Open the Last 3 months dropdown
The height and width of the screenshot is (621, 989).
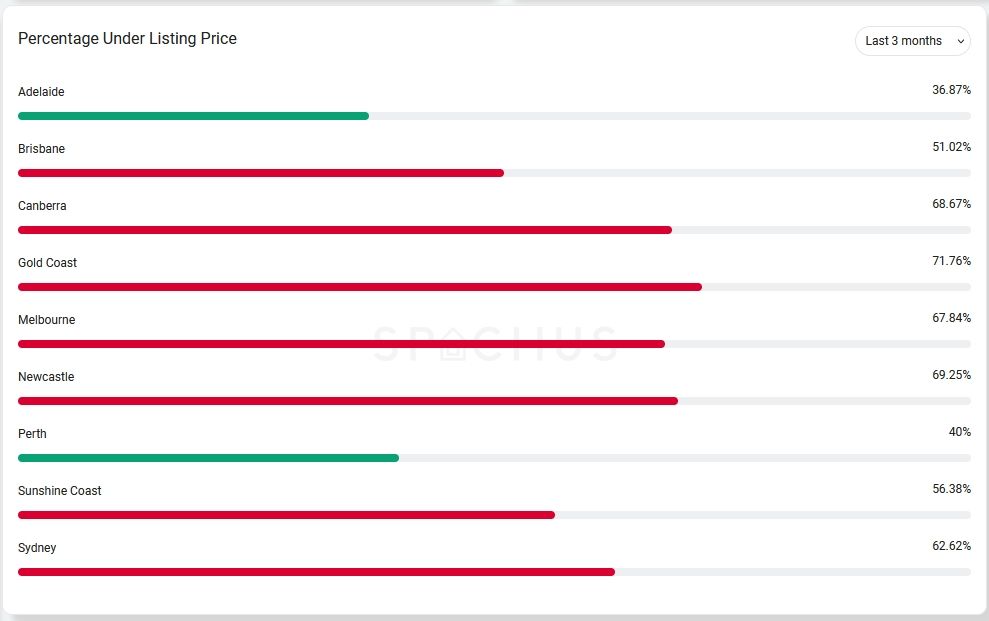pos(903,41)
